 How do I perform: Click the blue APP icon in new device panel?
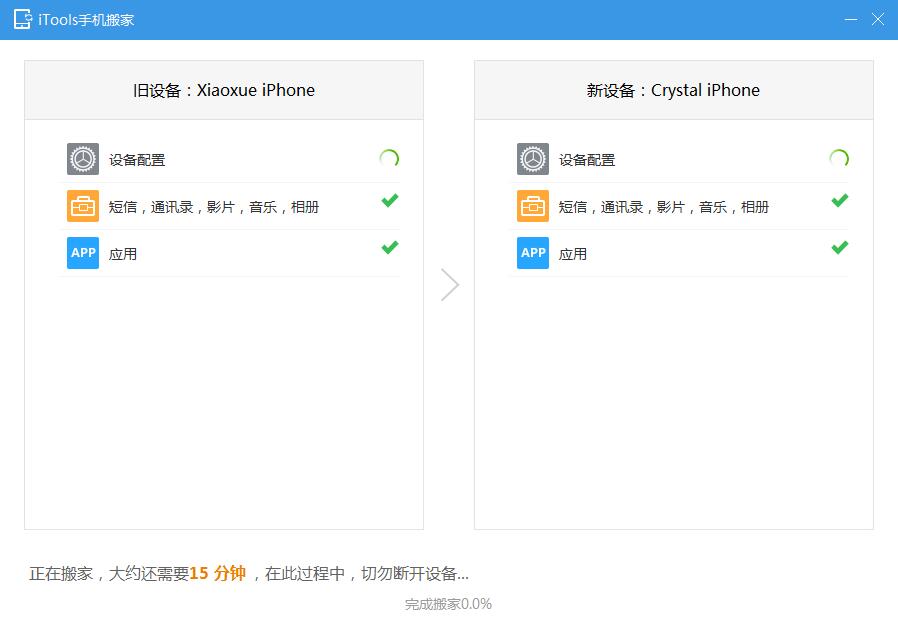coord(533,253)
